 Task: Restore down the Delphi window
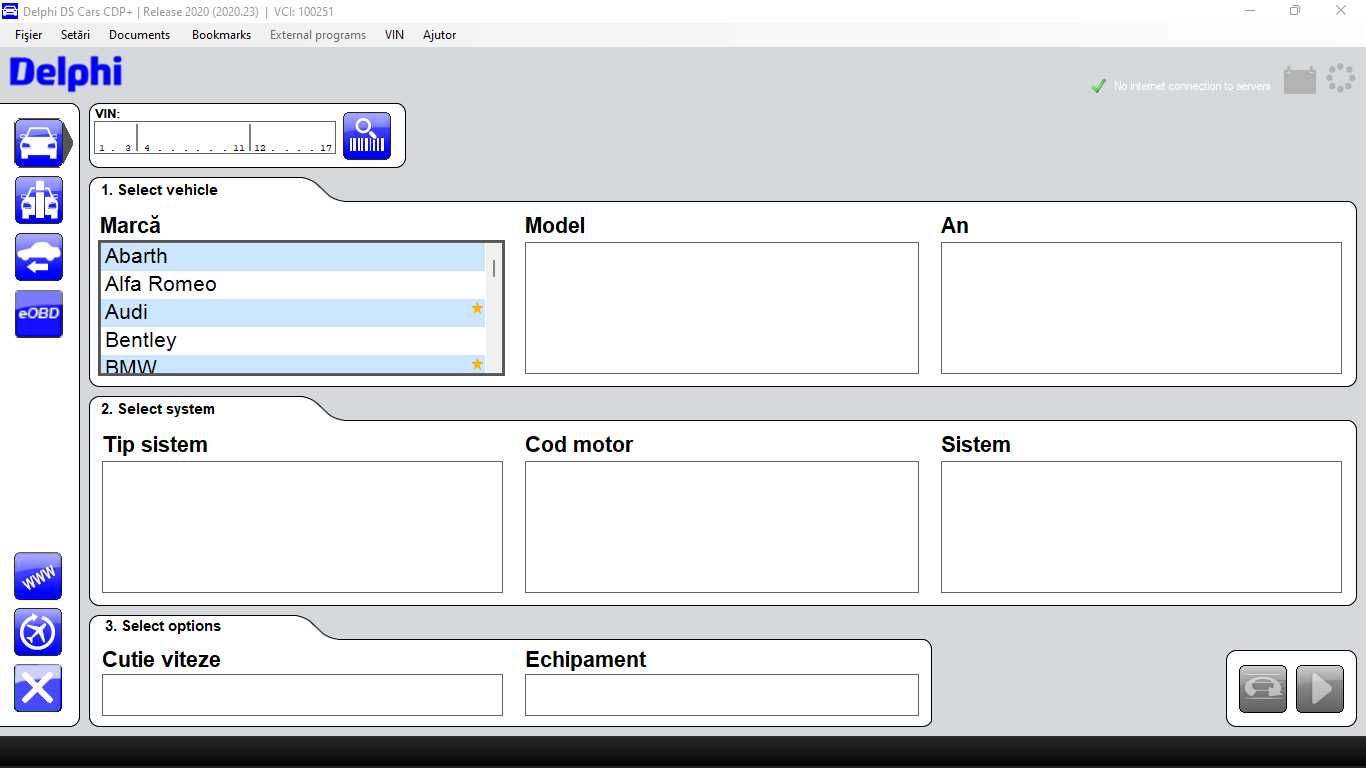pos(1295,11)
